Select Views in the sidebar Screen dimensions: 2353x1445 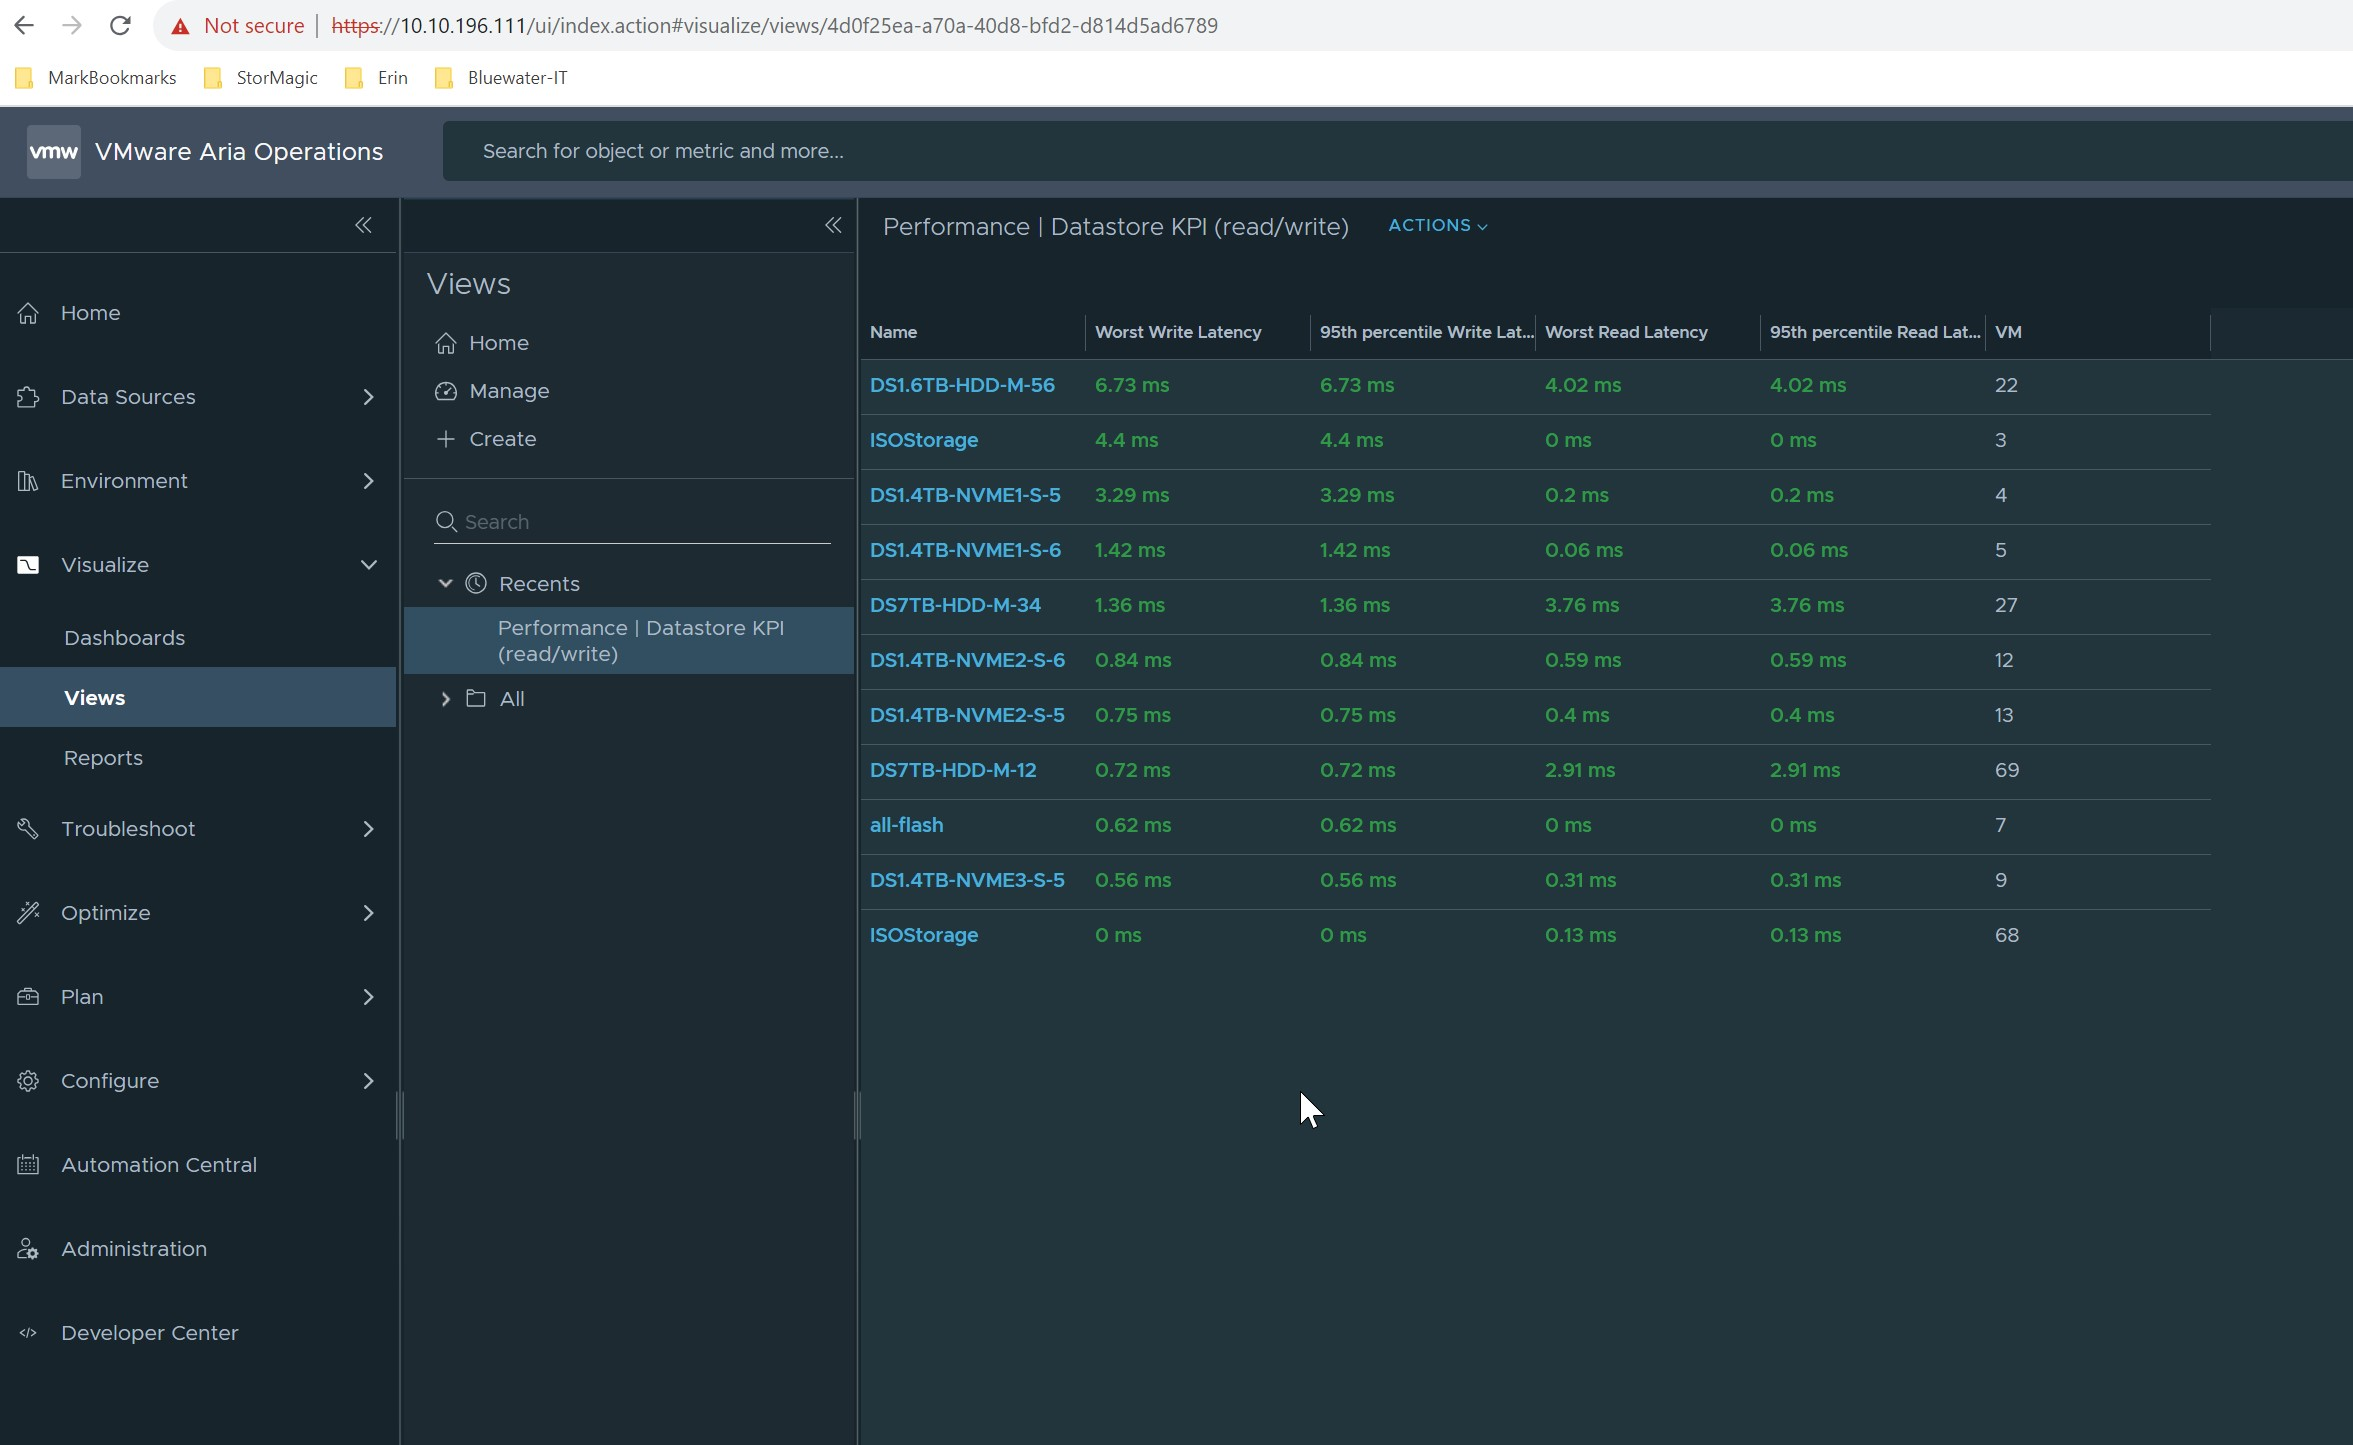coord(198,697)
